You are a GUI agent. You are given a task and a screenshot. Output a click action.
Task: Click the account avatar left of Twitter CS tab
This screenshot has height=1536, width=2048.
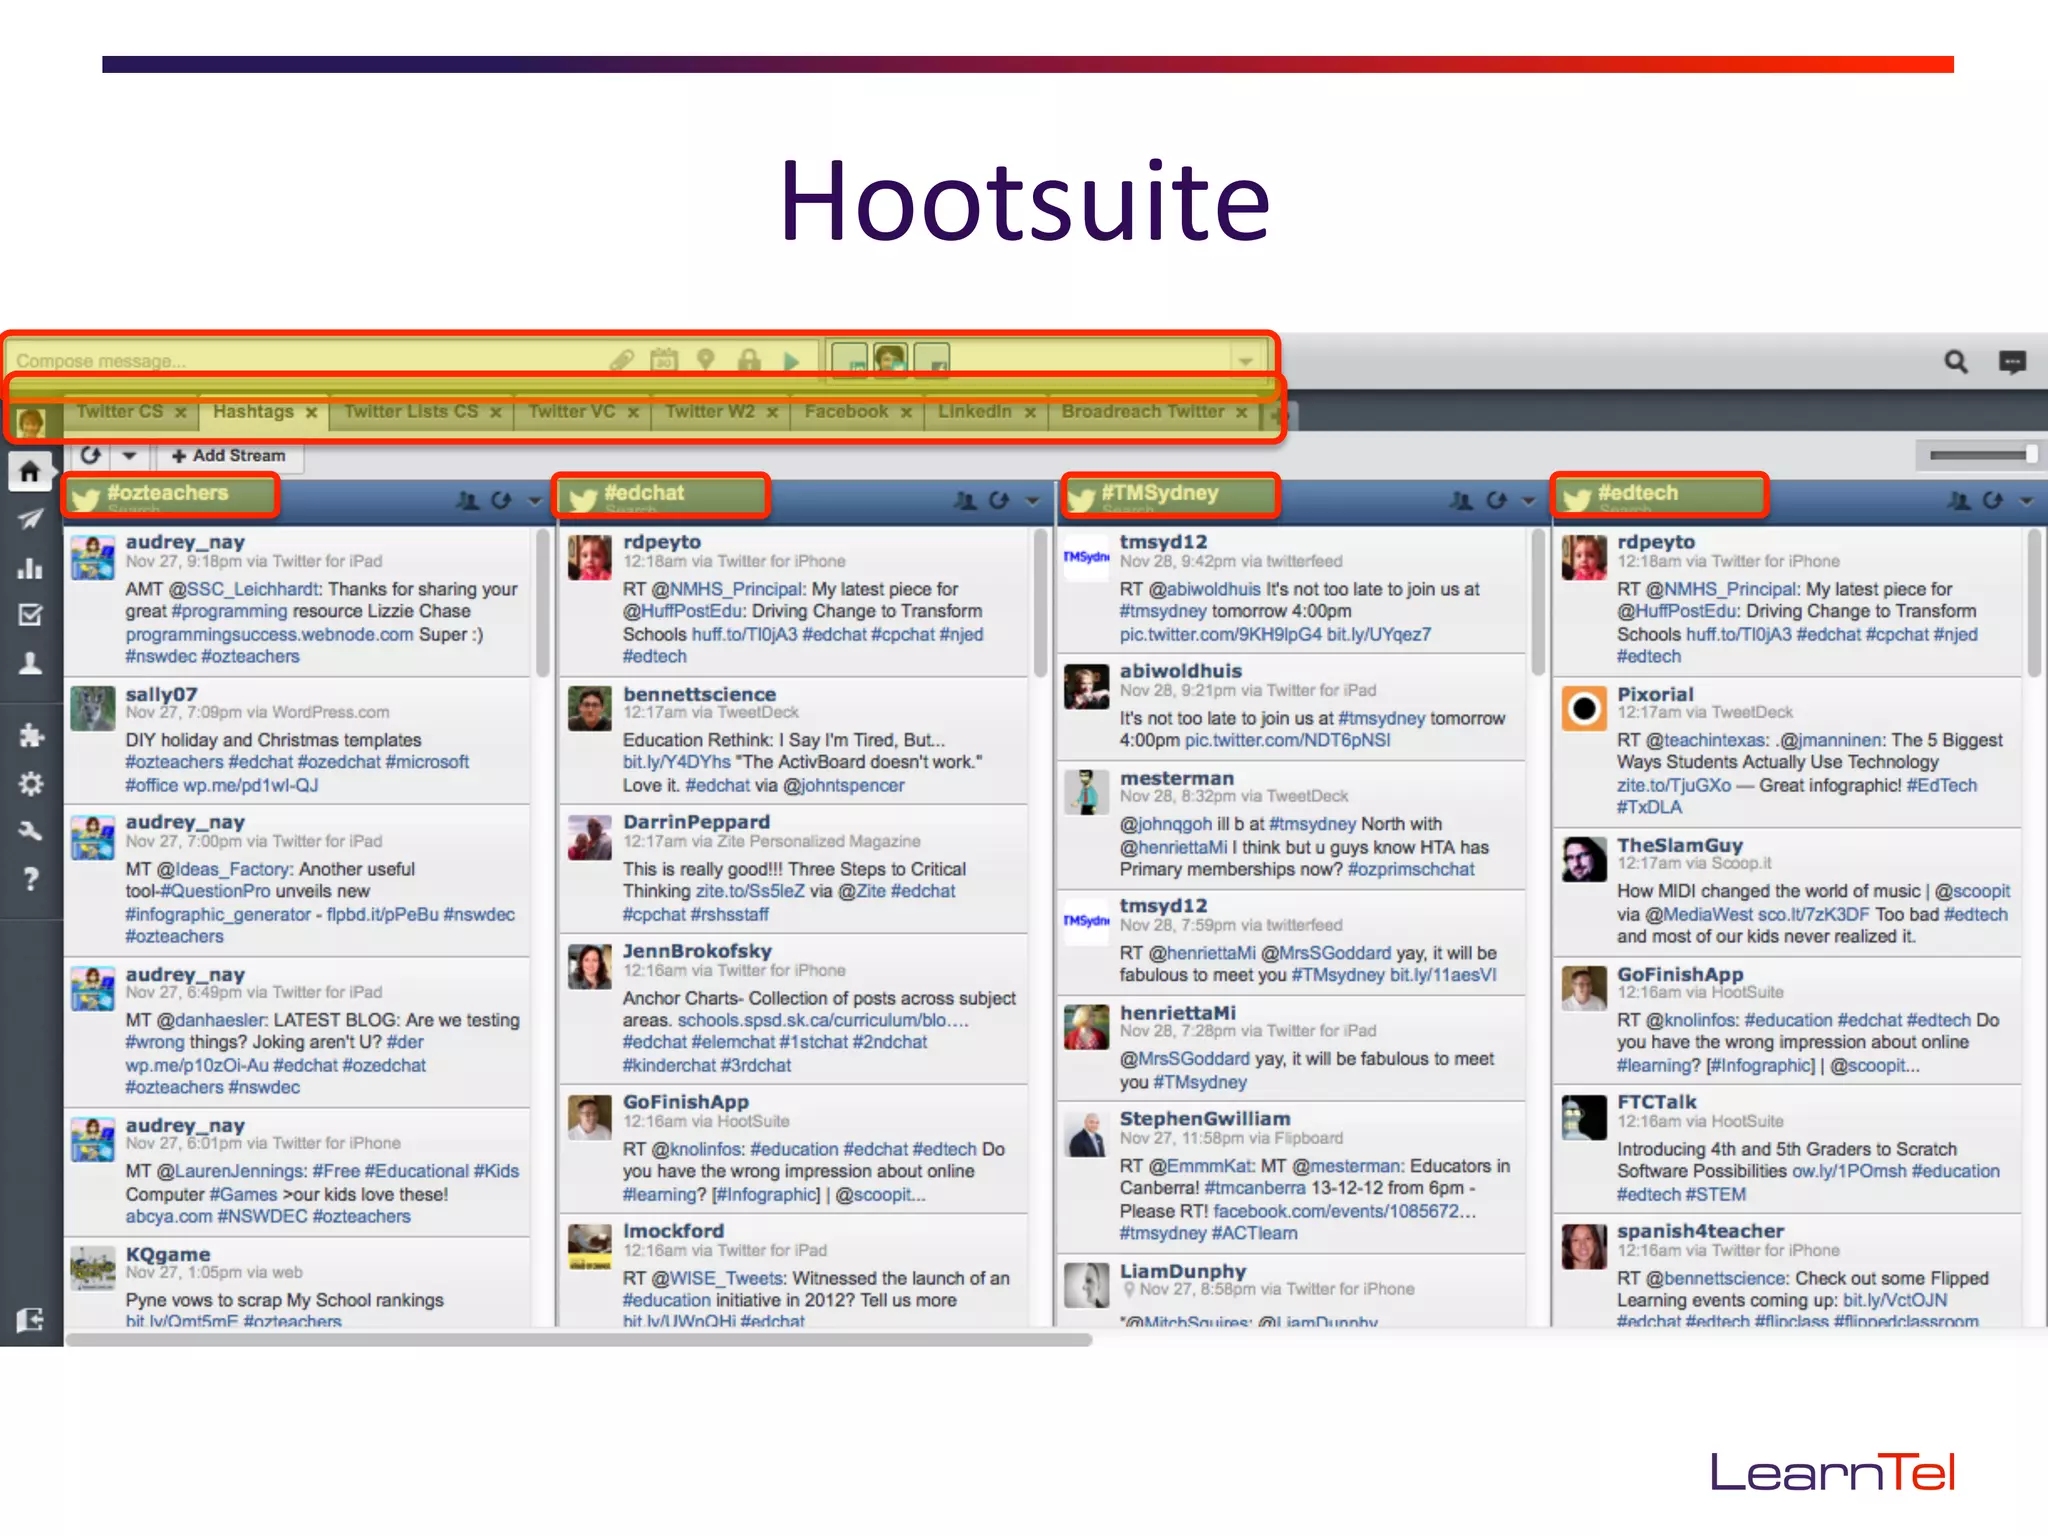tap(31, 420)
